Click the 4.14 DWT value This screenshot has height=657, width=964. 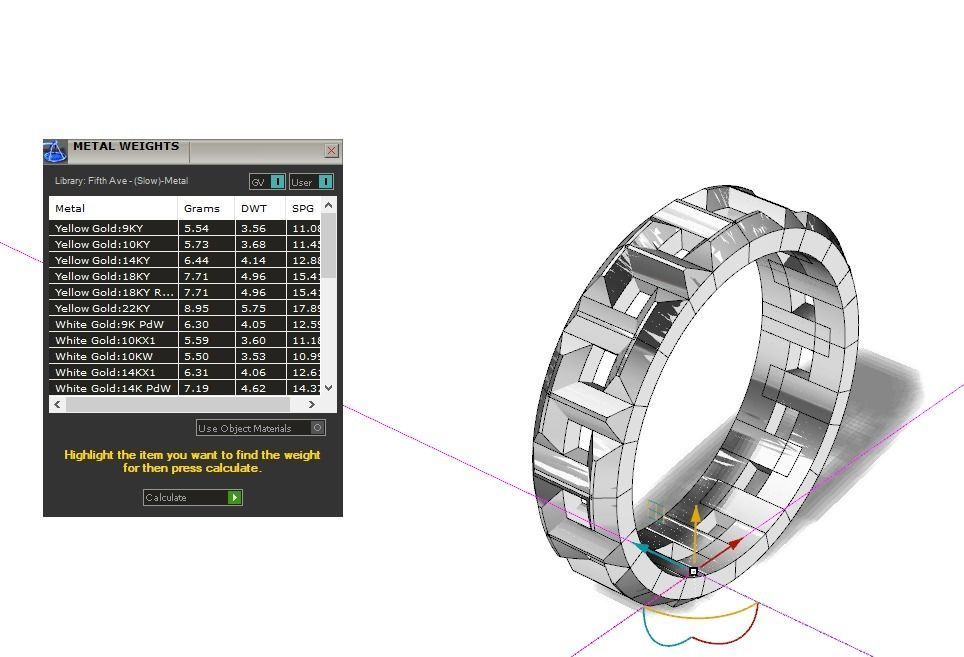(253, 260)
